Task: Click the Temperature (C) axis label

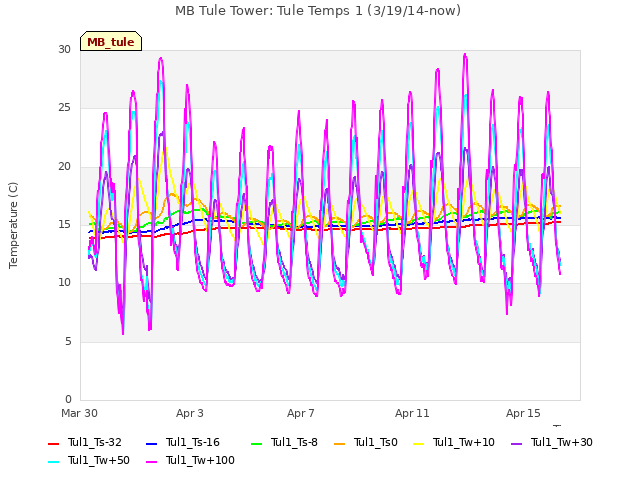Action: click(x=13, y=225)
